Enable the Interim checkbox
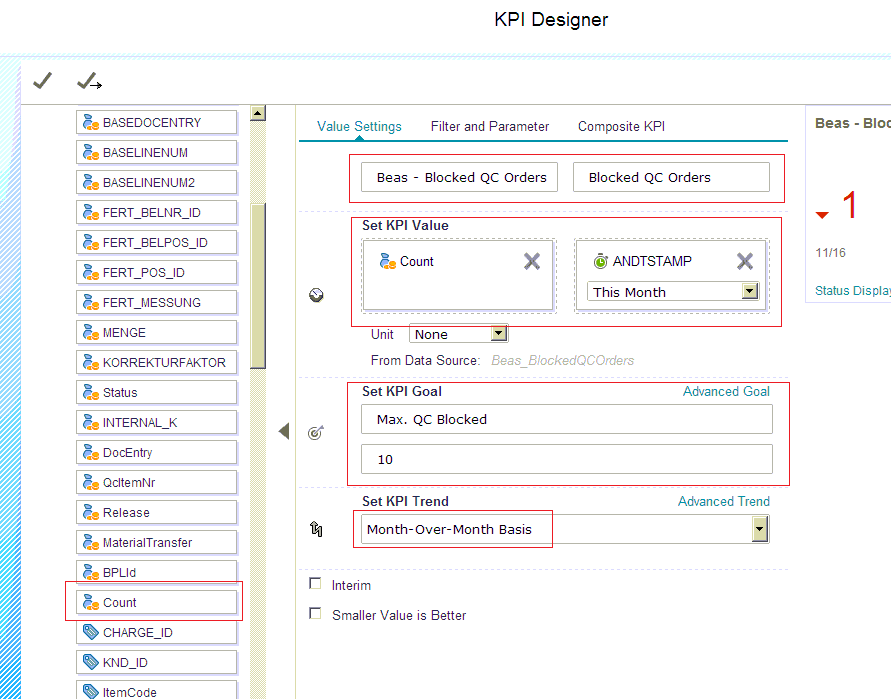This screenshot has width=891, height=699. 315,583
